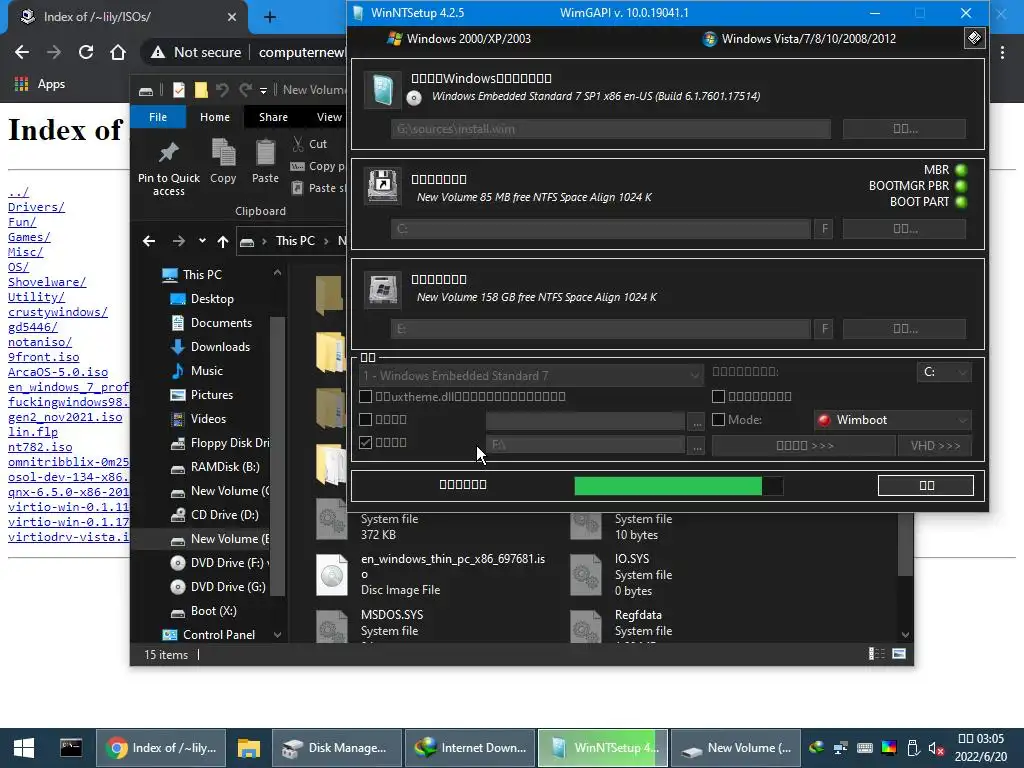Click the WinNTSetup corner options icon

(974, 38)
